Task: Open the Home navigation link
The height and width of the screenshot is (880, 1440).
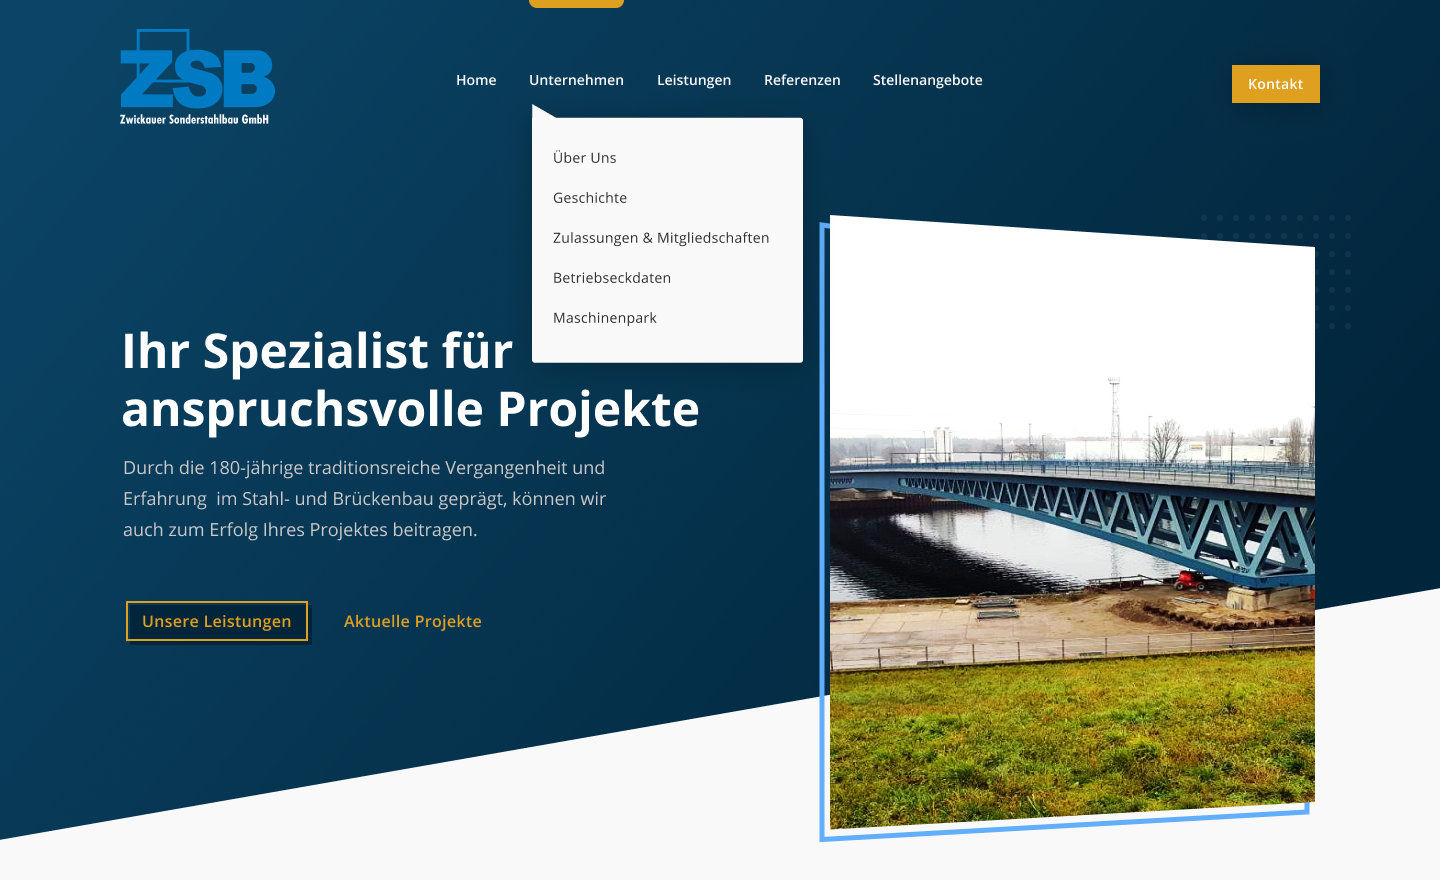Action: (x=476, y=80)
